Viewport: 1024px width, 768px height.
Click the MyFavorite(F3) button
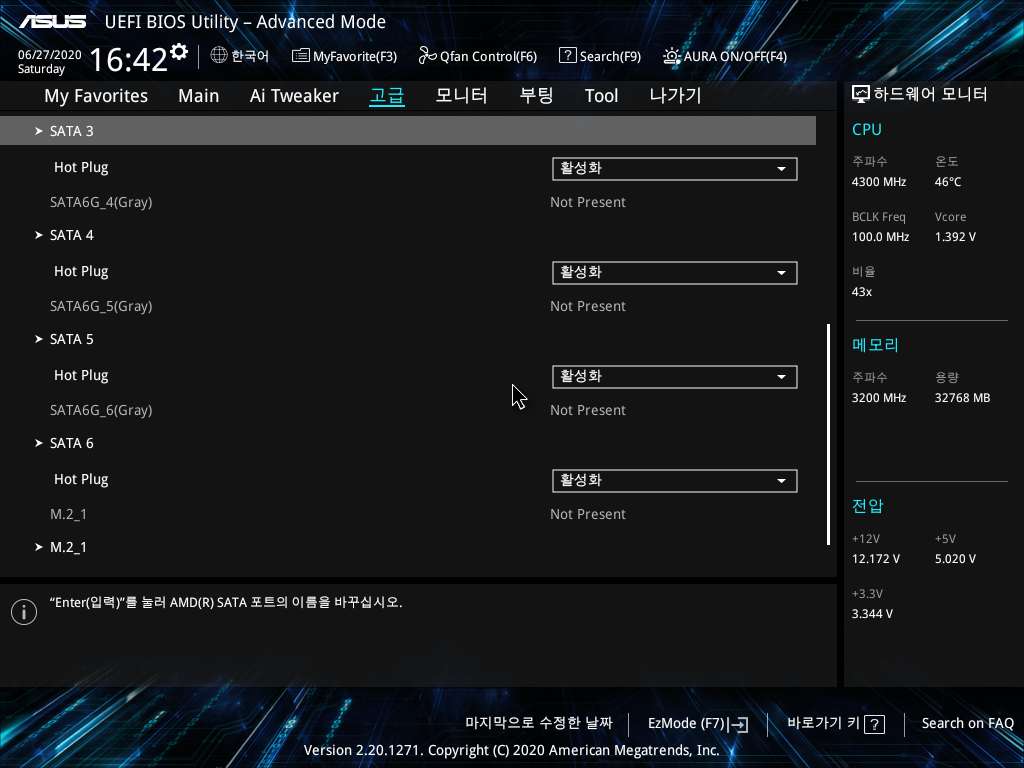point(344,56)
